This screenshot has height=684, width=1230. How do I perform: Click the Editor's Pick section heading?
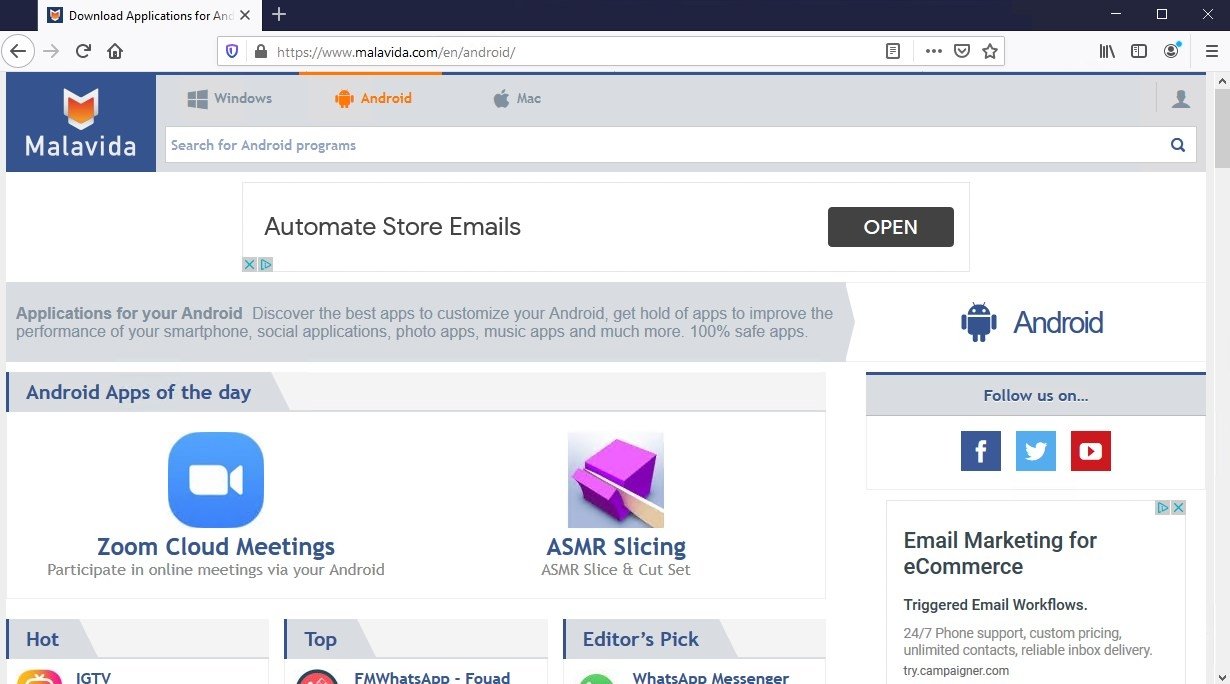coord(641,639)
